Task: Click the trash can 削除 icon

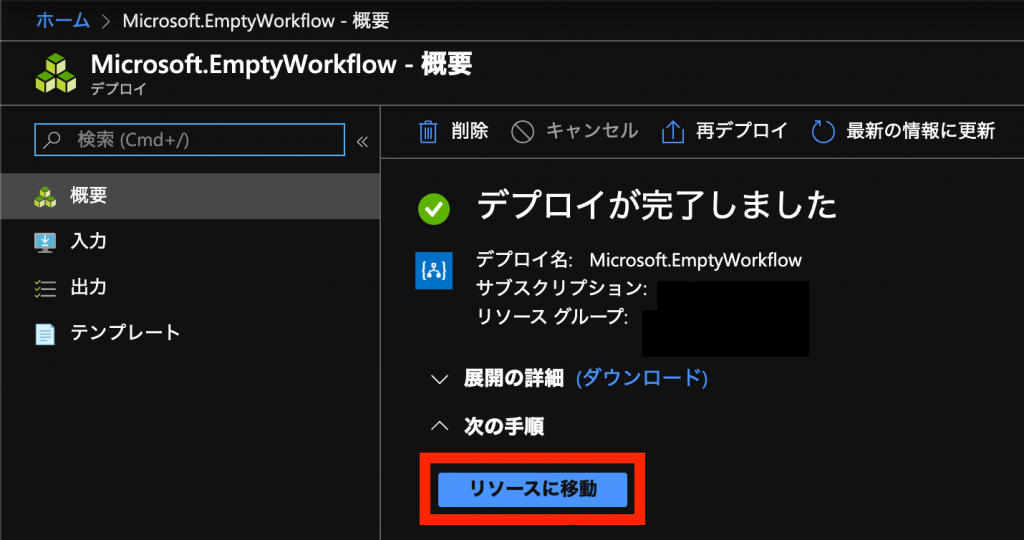Action: point(428,131)
